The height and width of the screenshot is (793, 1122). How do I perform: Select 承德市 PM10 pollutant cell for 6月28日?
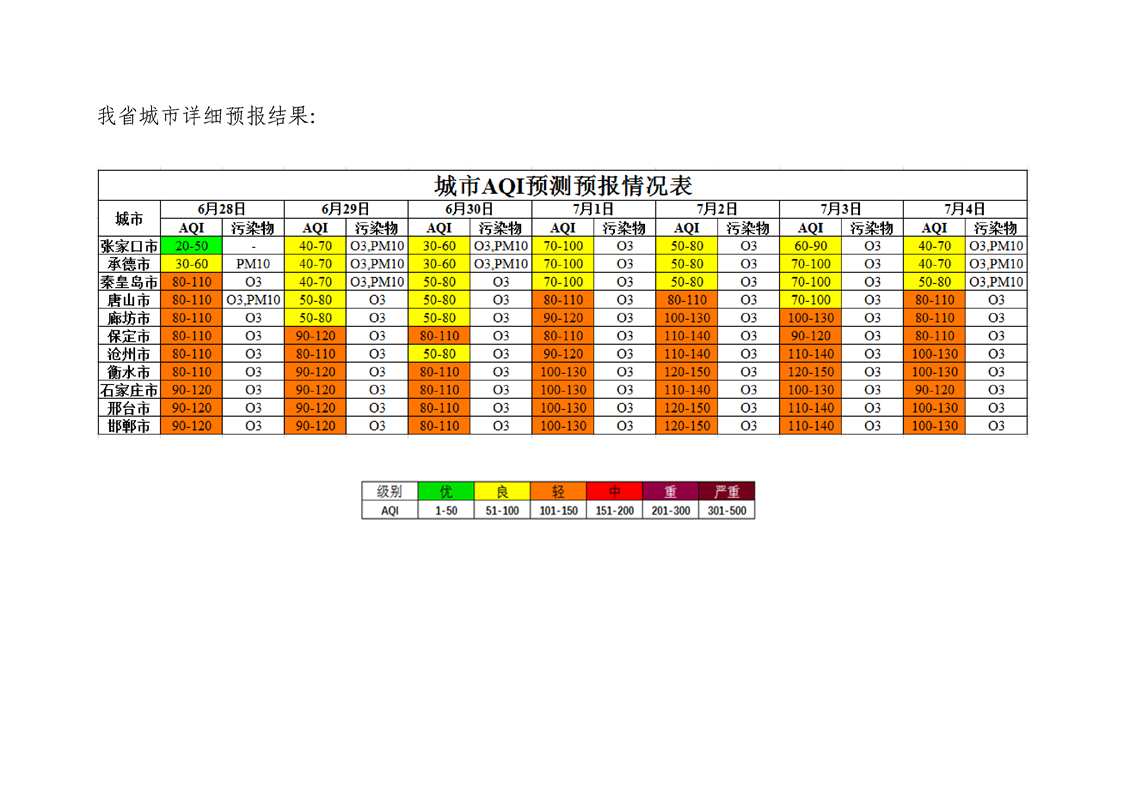[x=253, y=264]
